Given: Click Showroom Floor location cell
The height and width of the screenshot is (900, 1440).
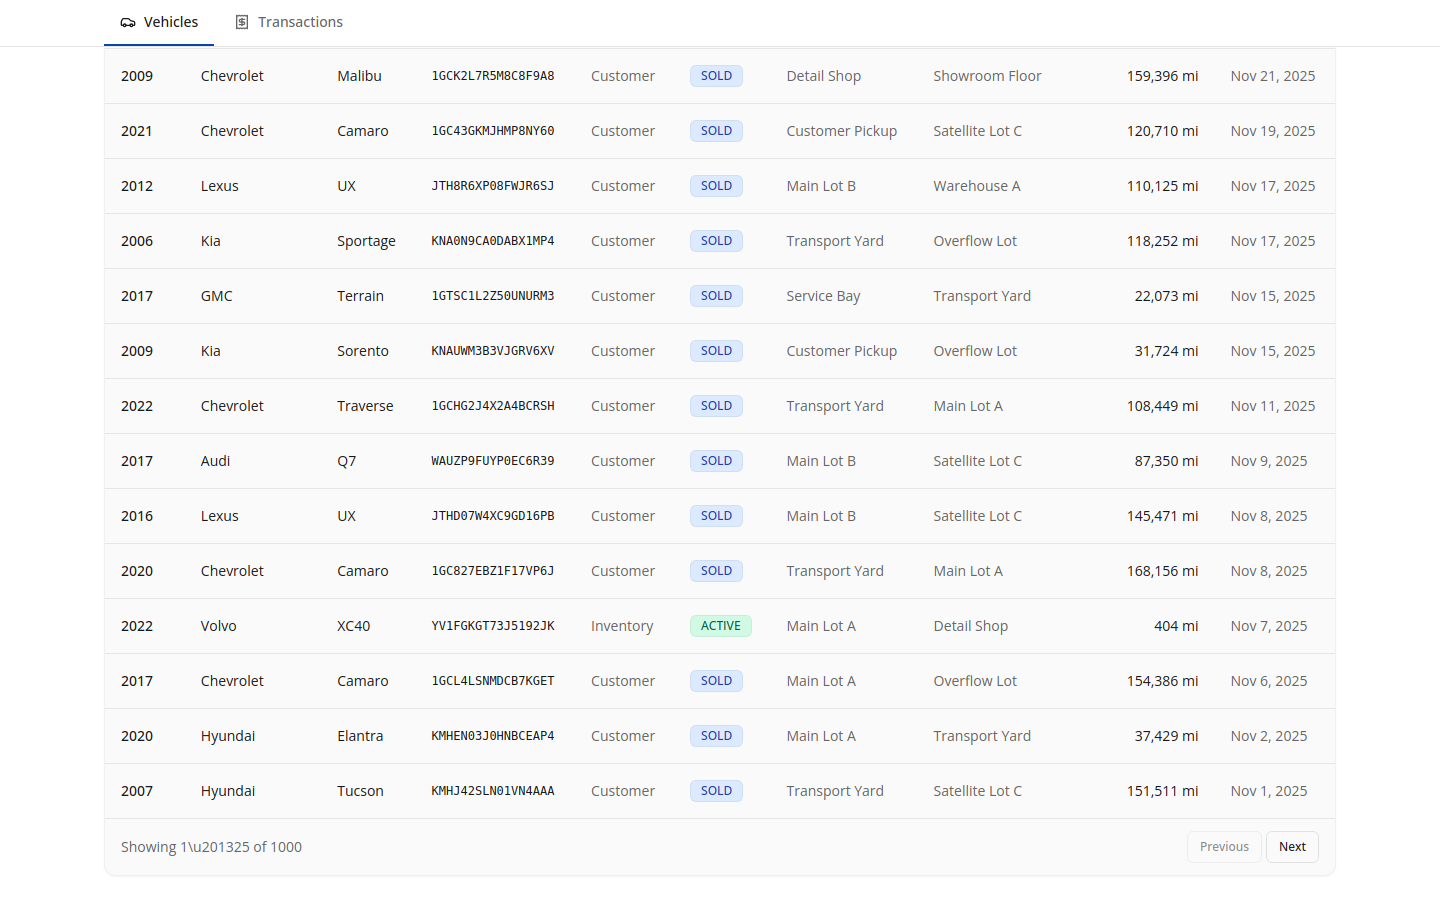Looking at the screenshot, I should click(987, 76).
